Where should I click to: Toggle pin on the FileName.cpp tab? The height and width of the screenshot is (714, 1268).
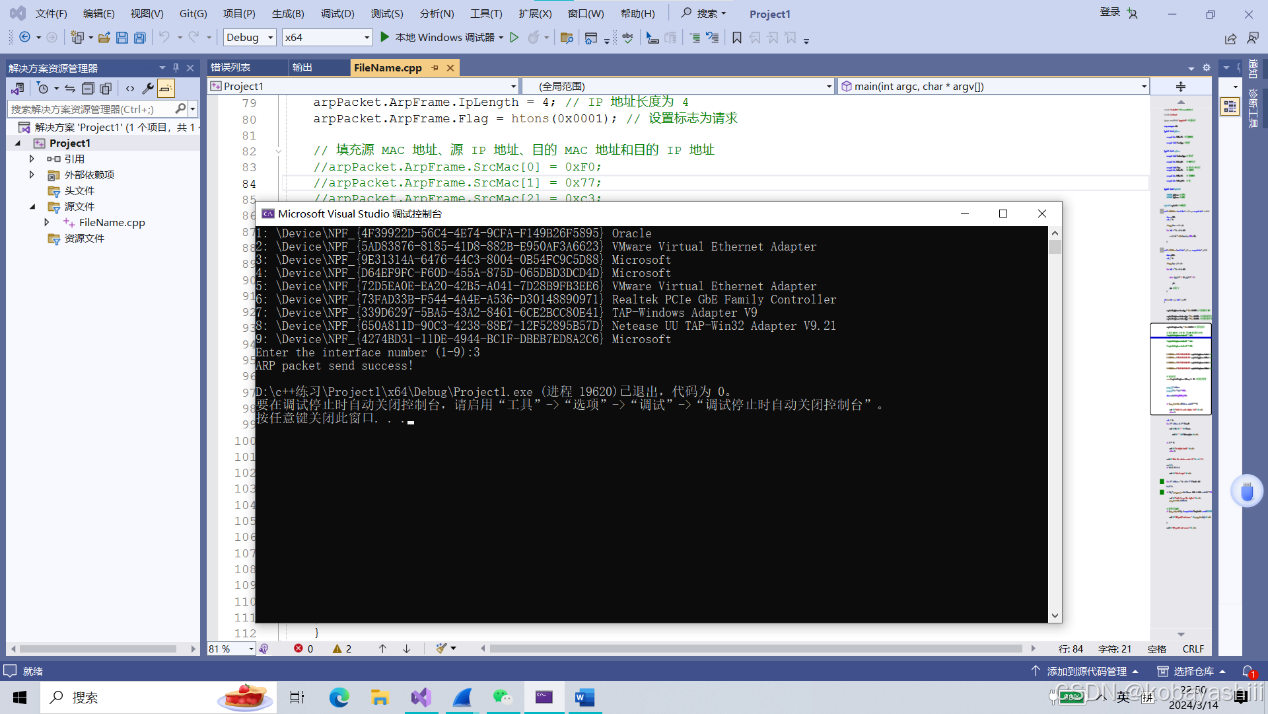[x=436, y=68]
